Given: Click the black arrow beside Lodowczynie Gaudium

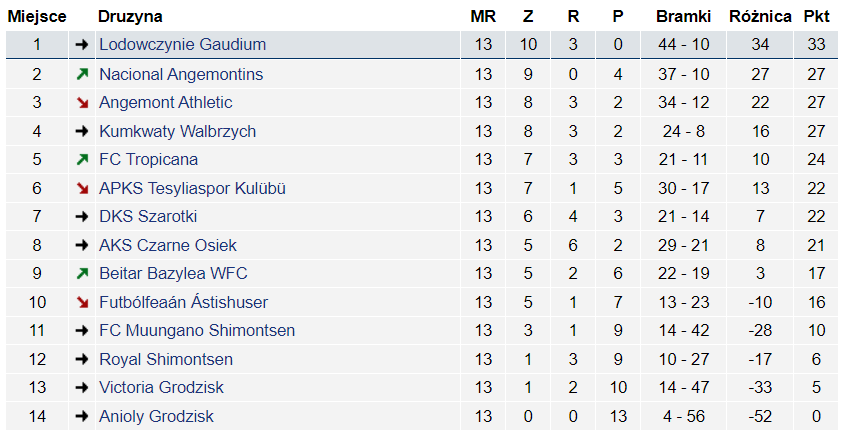Looking at the screenshot, I should (82, 45).
